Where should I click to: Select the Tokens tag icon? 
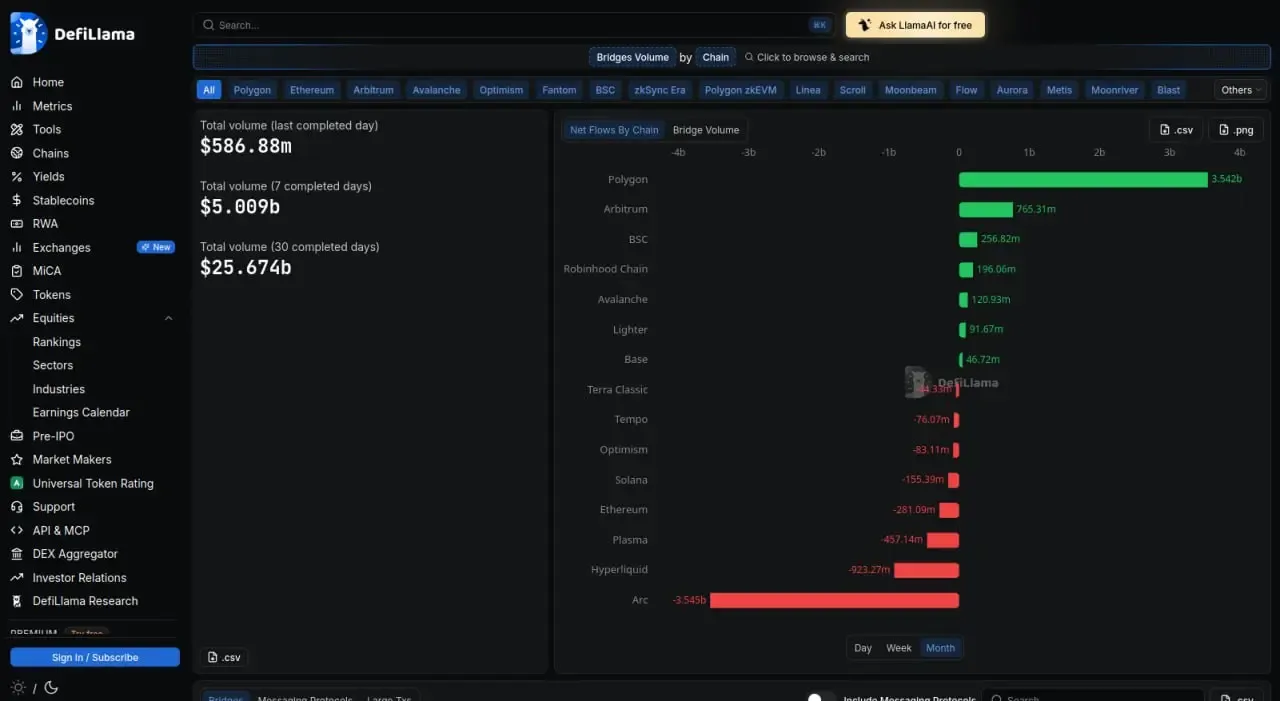[16, 294]
